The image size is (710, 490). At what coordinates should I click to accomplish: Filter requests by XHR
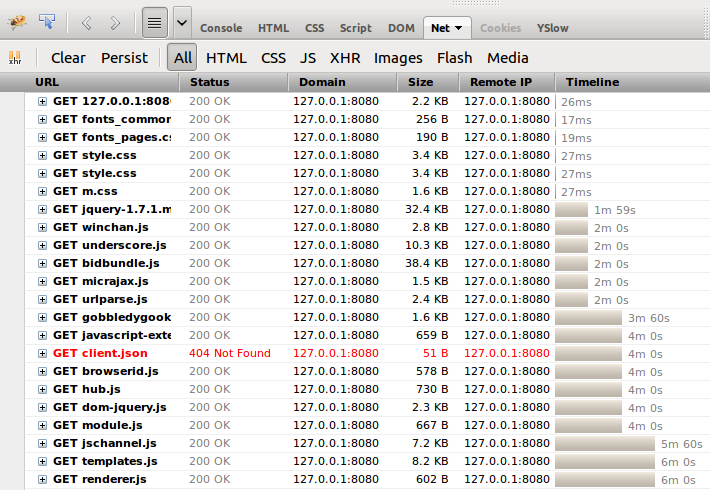click(345, 58)
